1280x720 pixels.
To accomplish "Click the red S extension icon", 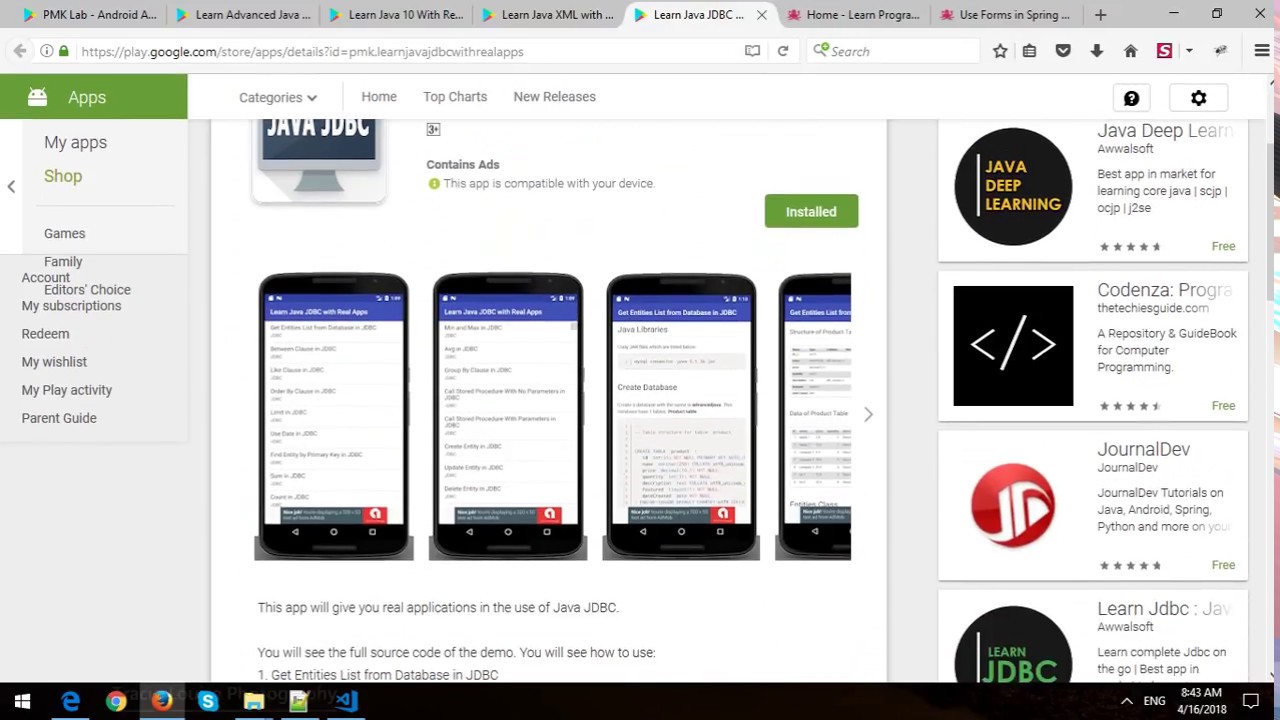I will (1164, 51).
